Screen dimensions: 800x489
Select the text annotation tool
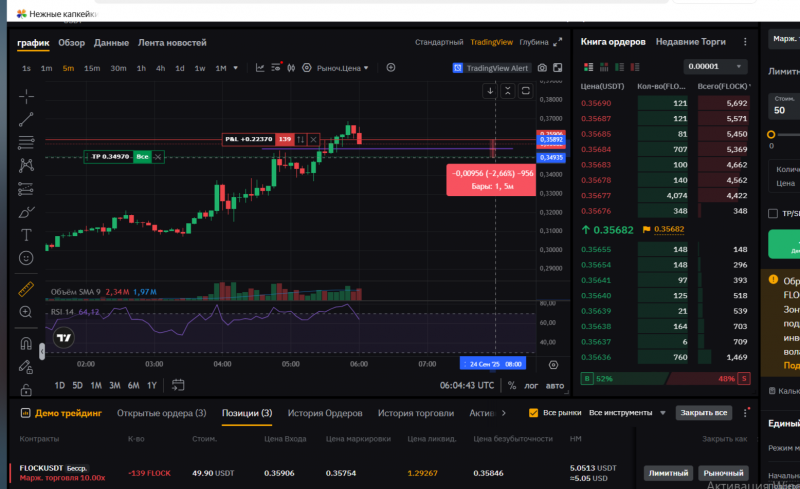(x=27, y=235)
